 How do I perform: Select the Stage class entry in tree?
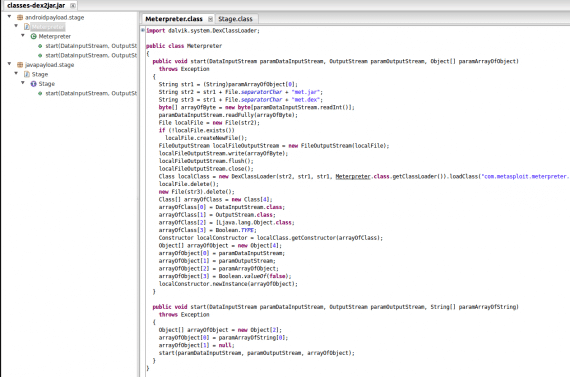47,84
